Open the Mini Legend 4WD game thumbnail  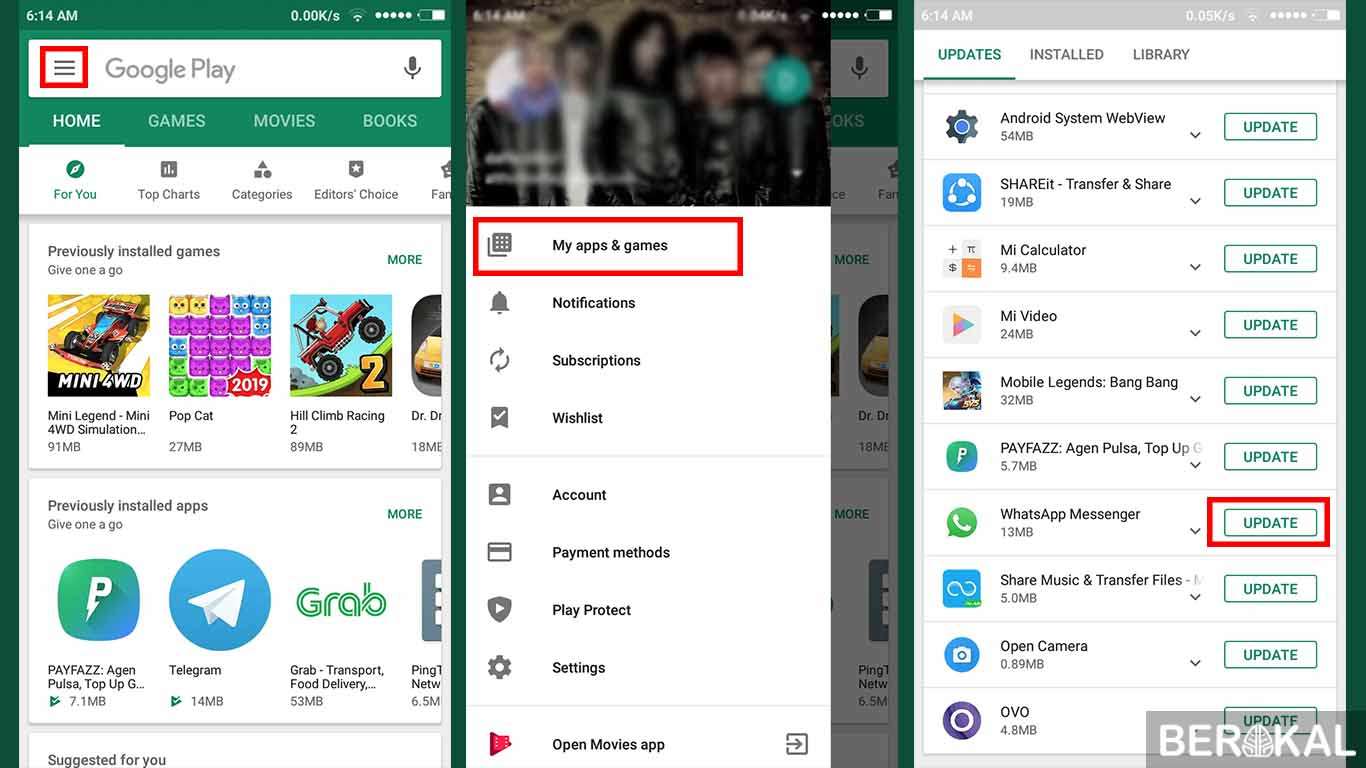click(99, 345)
